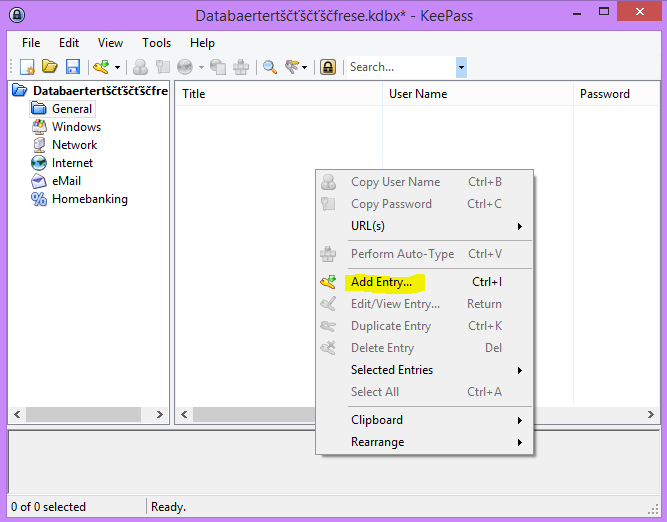Open the View menu
This screenshot has width=667, height=522.
(110, 43)
